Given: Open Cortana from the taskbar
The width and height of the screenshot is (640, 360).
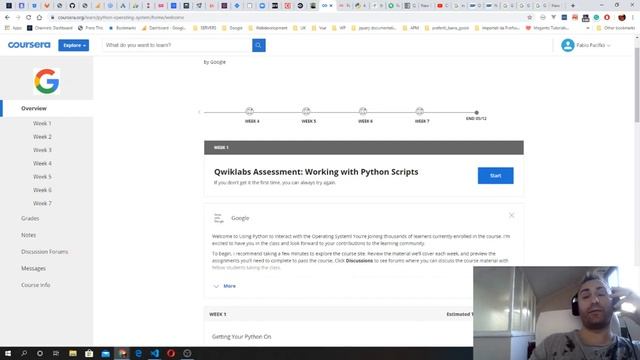Looking at the screenshot, I should tap(40, 353).
